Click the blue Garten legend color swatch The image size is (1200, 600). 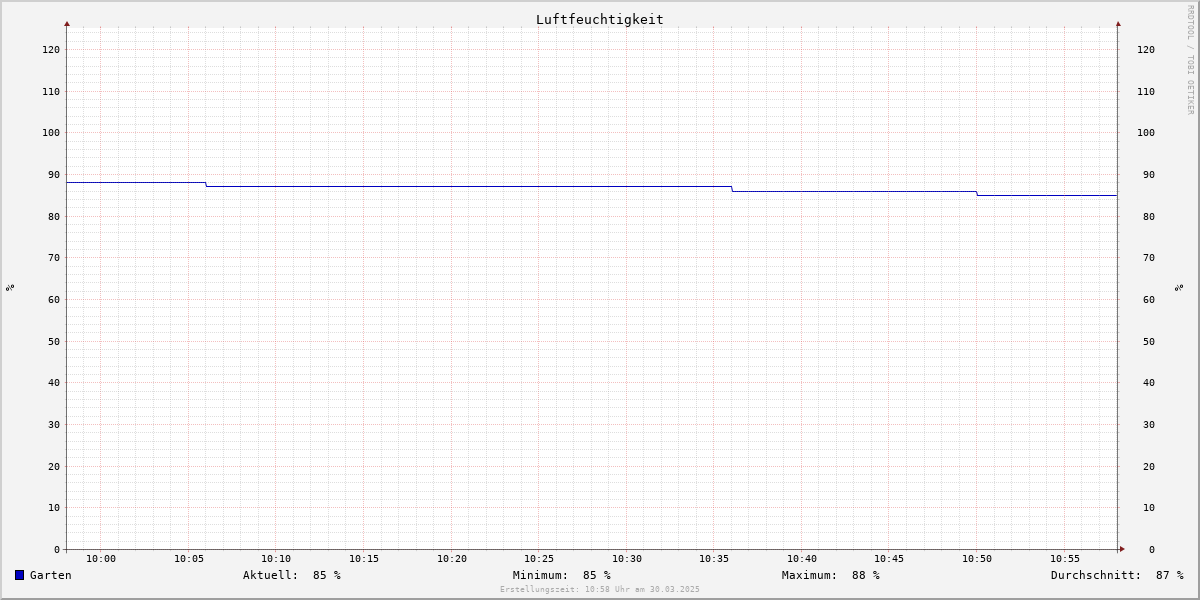click(19, 575)
